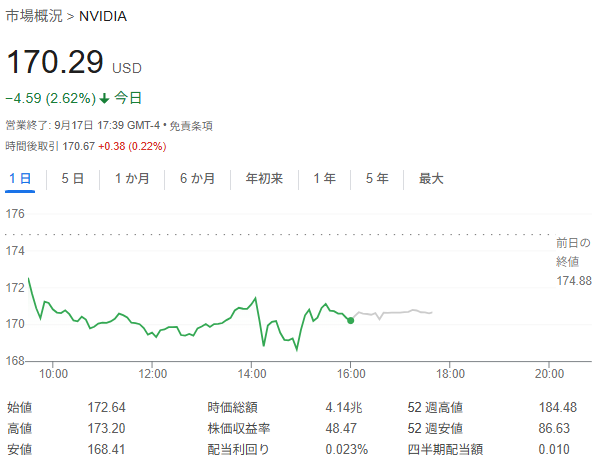Click the USD currency label
This screenshot has height=465, width=605.
pos(127,68)
